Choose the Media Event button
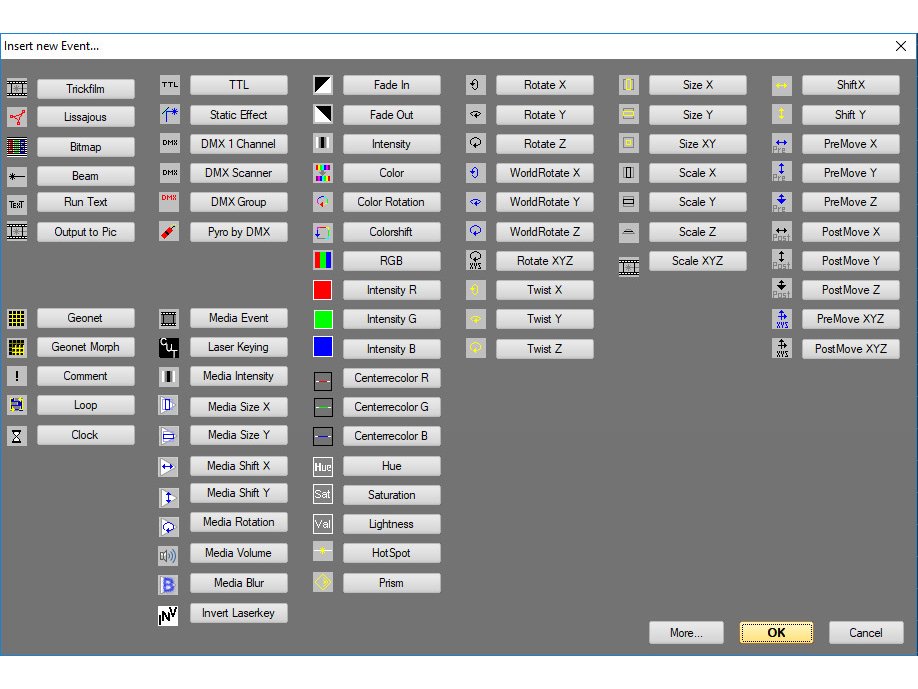Screen dimensions: 918x689 coord(238,318)
